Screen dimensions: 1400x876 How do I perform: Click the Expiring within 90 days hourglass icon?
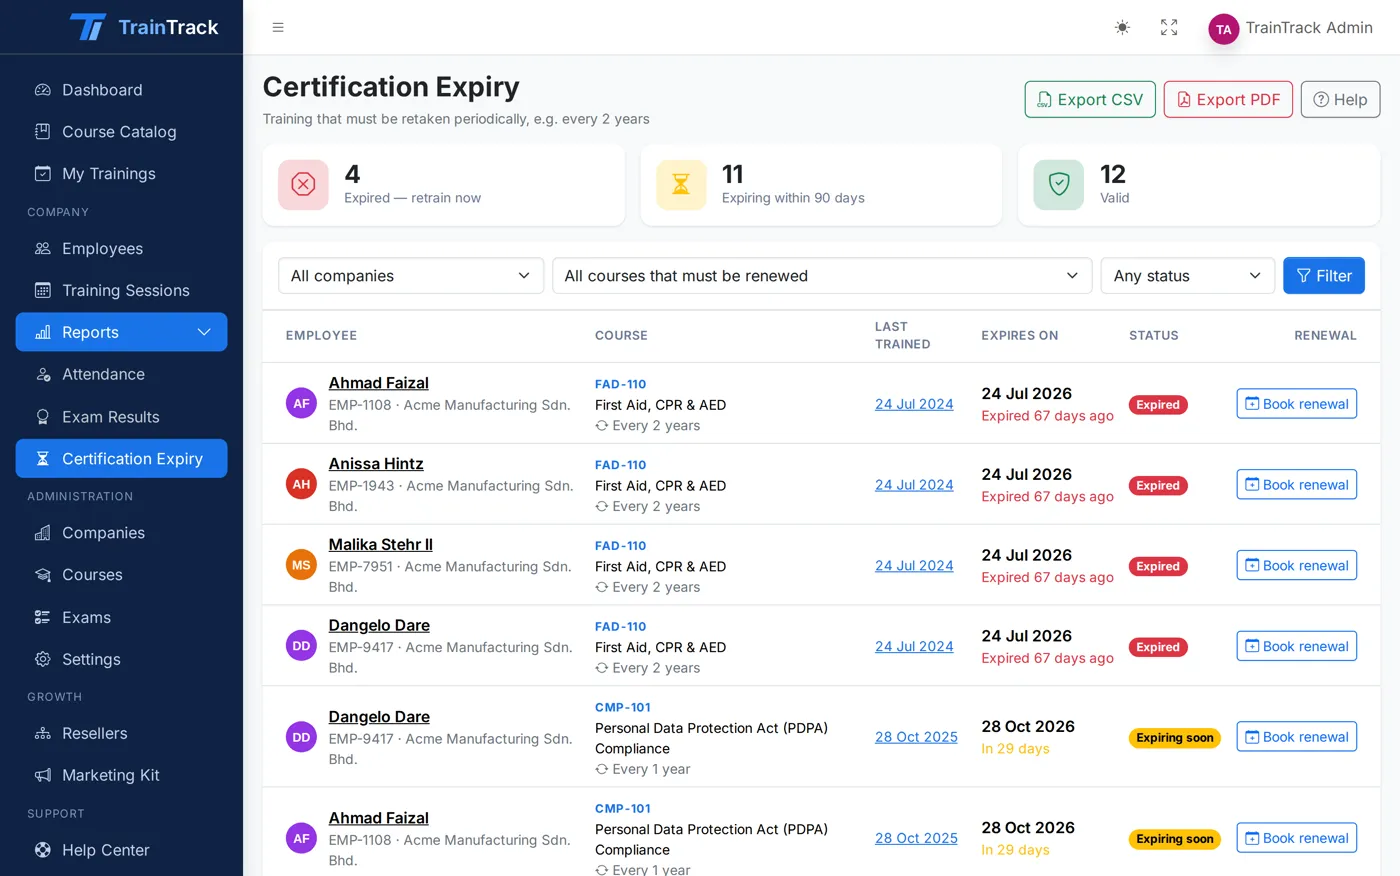(681, 185)
